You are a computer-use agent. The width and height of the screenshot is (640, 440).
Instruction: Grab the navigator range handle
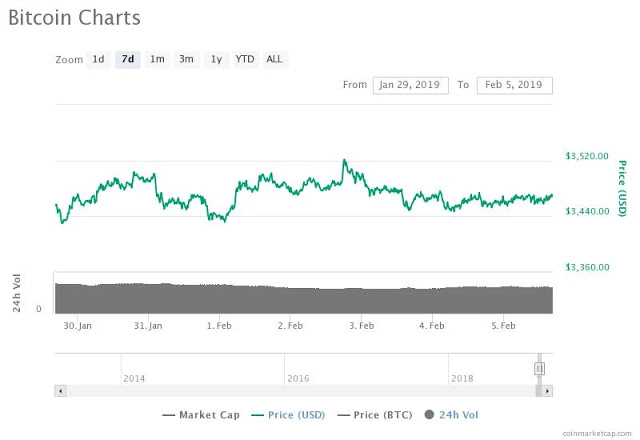[x=539, y=368]
